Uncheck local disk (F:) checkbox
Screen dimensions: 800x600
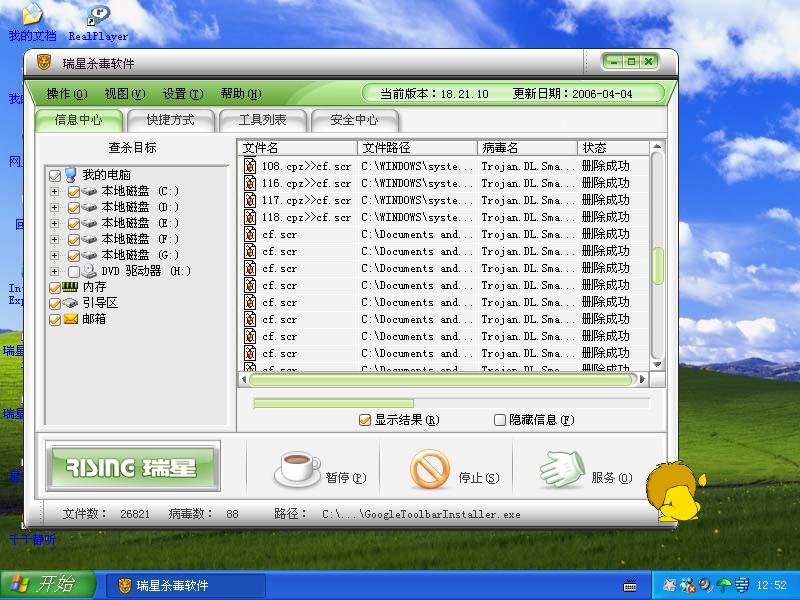[x=73, y=239]
